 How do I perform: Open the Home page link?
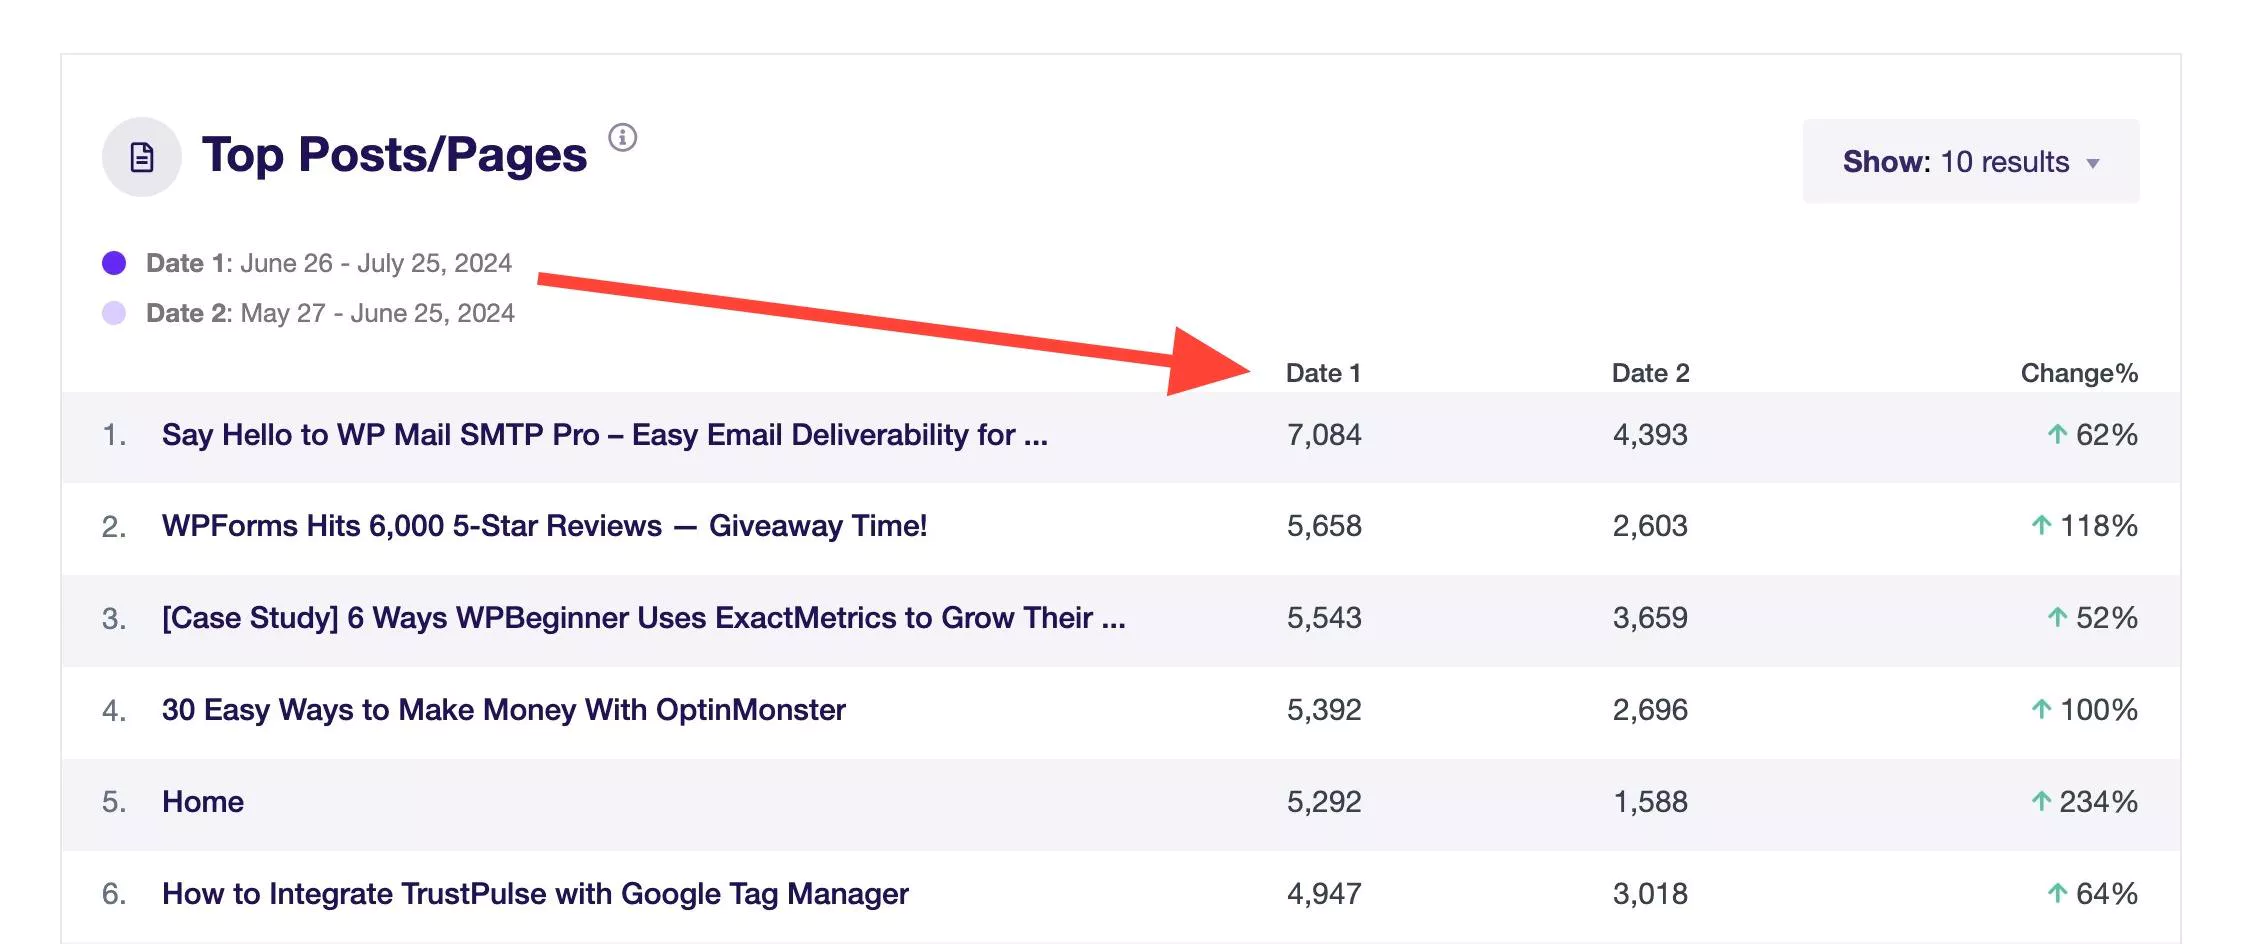pos(203,802)
